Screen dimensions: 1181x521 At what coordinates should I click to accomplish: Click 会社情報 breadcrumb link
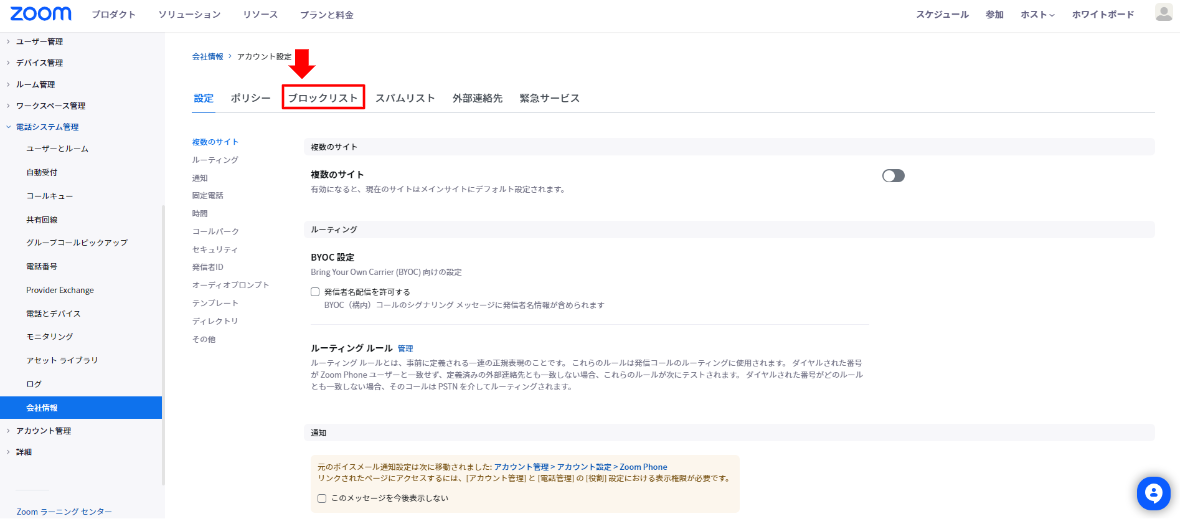[208, 56]
